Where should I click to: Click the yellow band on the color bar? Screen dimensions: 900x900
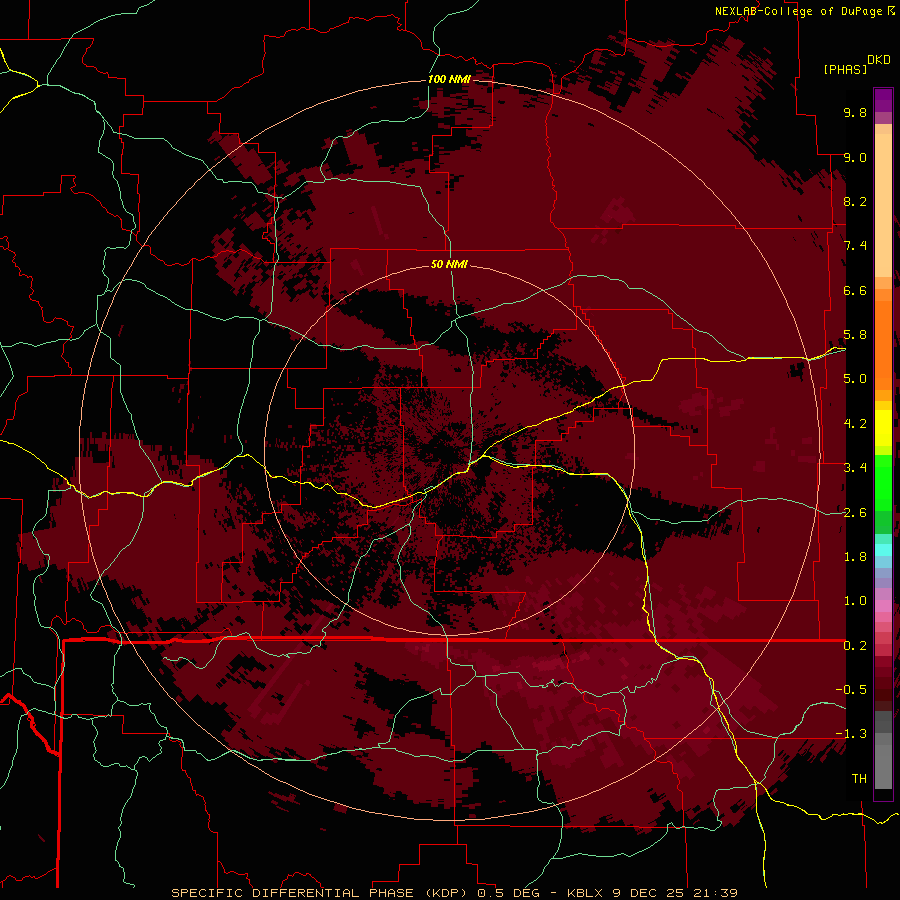click(883, 428)
